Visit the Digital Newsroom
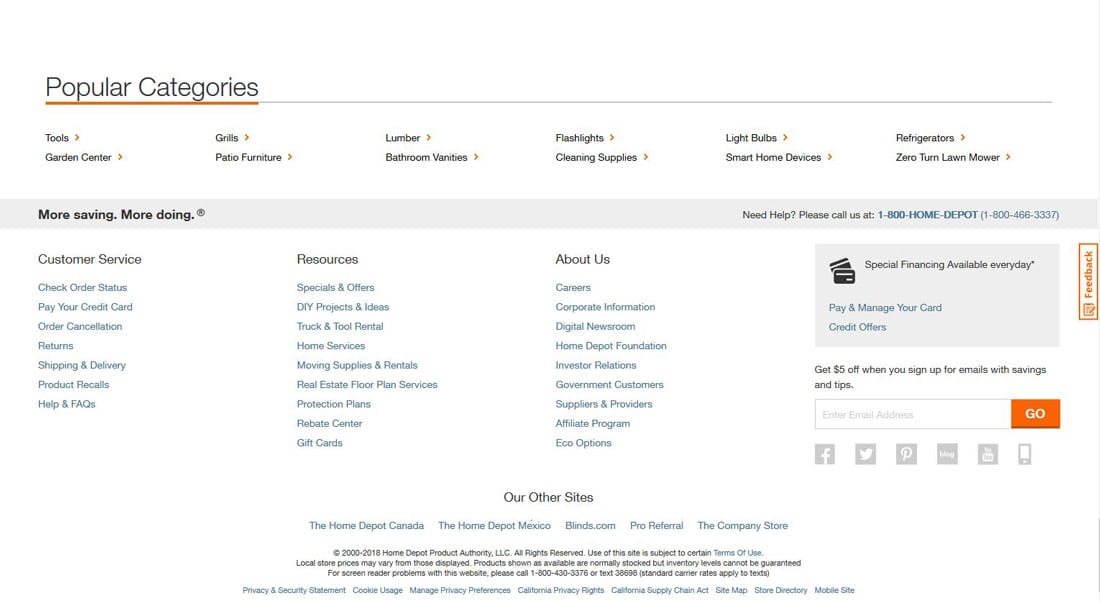The width and height of the screenshot is (1100, 602). pyautogui.click(x=596, y=326)
